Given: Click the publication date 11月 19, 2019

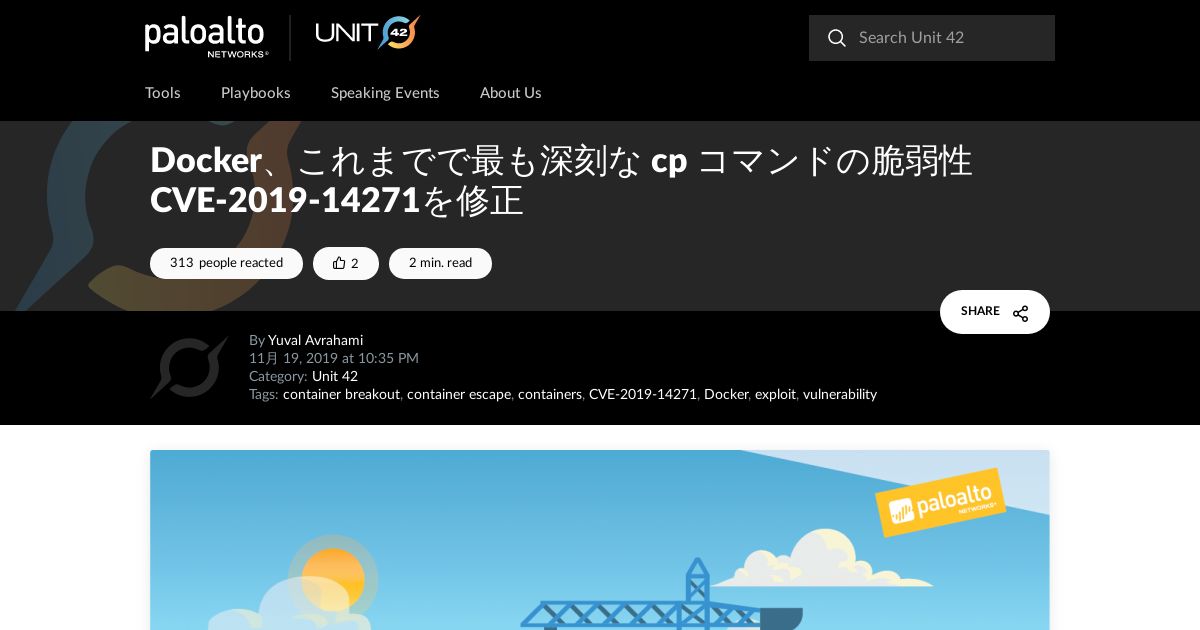Looking at the screenshot, I should (334, 359).
